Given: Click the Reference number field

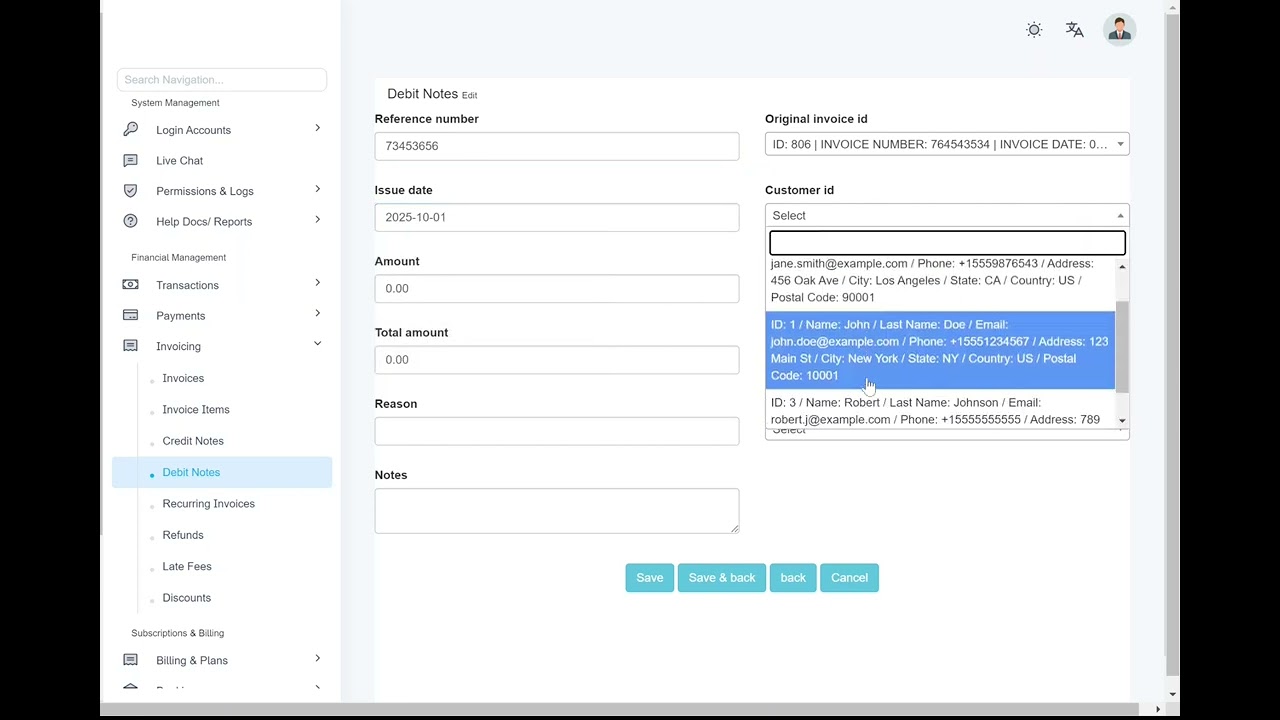Looking at the screenshot, I should 557,146.
